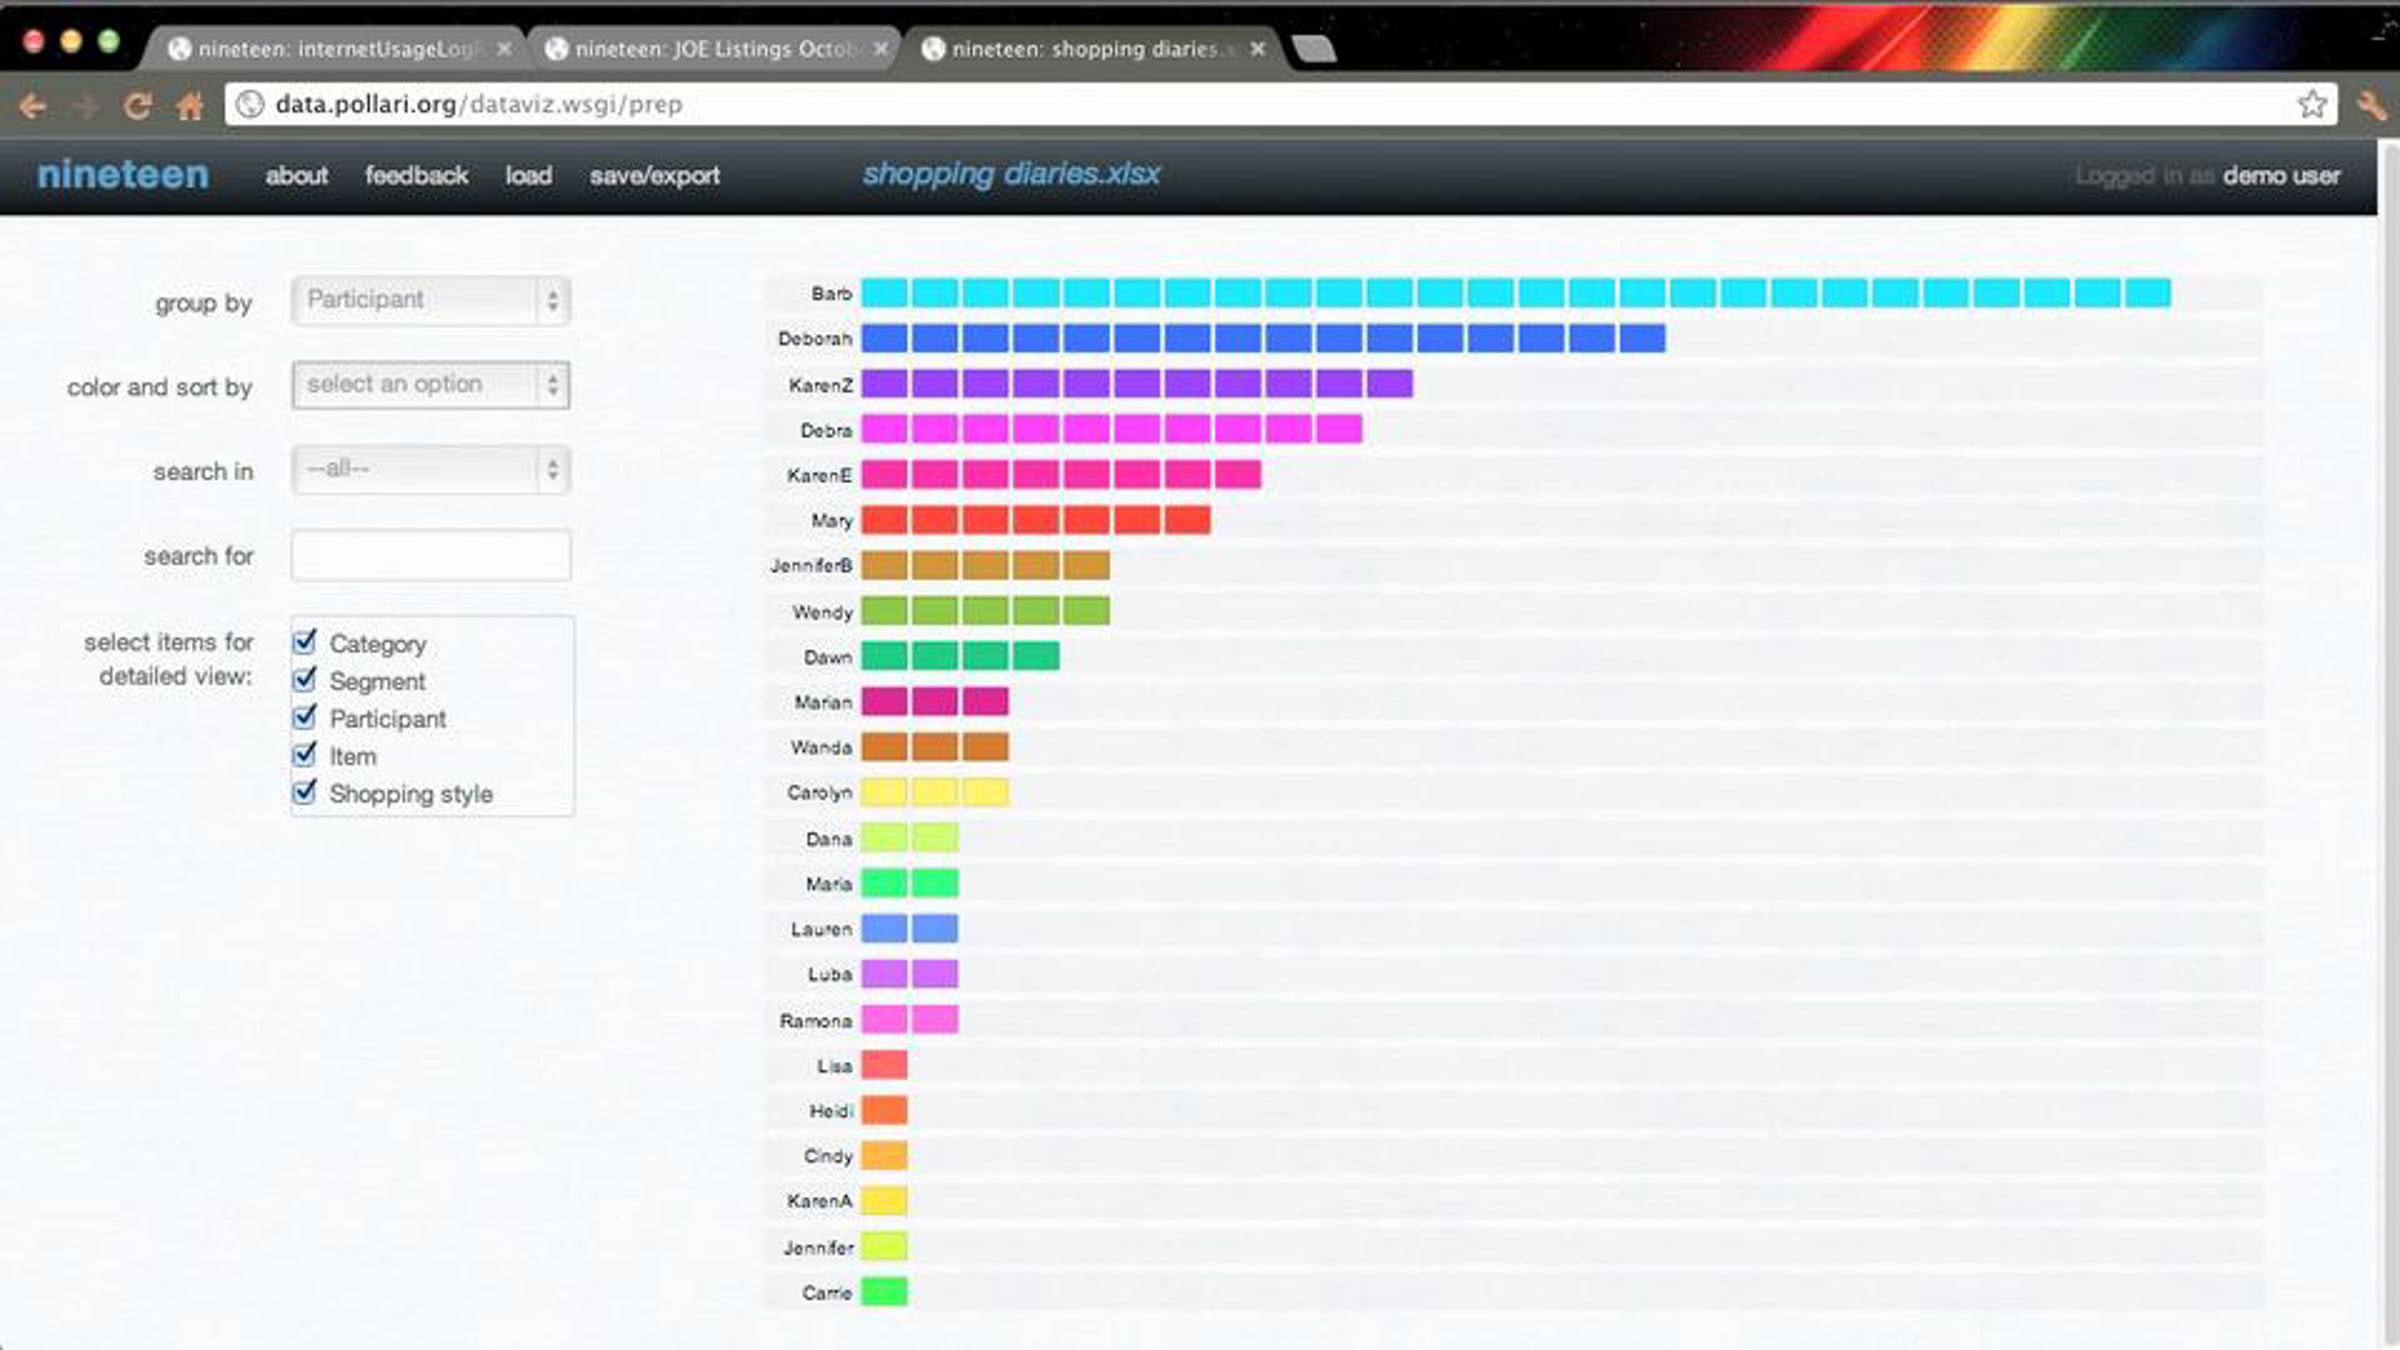Go to the browser home icon

(x=190, y=105)
